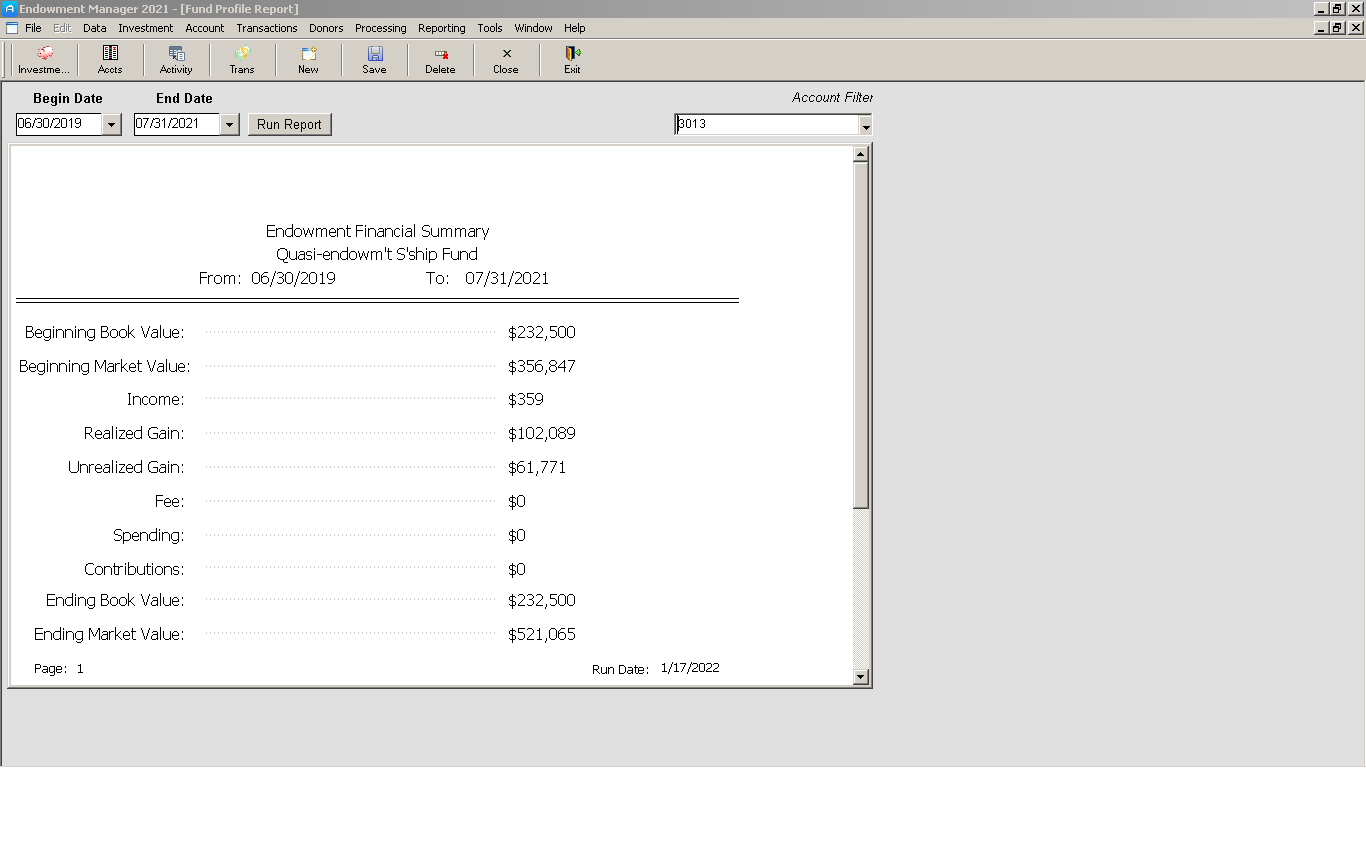Viewport: 1366px width, 850px height.
Task: Close the report via the Close X icon
Action: (x=505, y=60)
